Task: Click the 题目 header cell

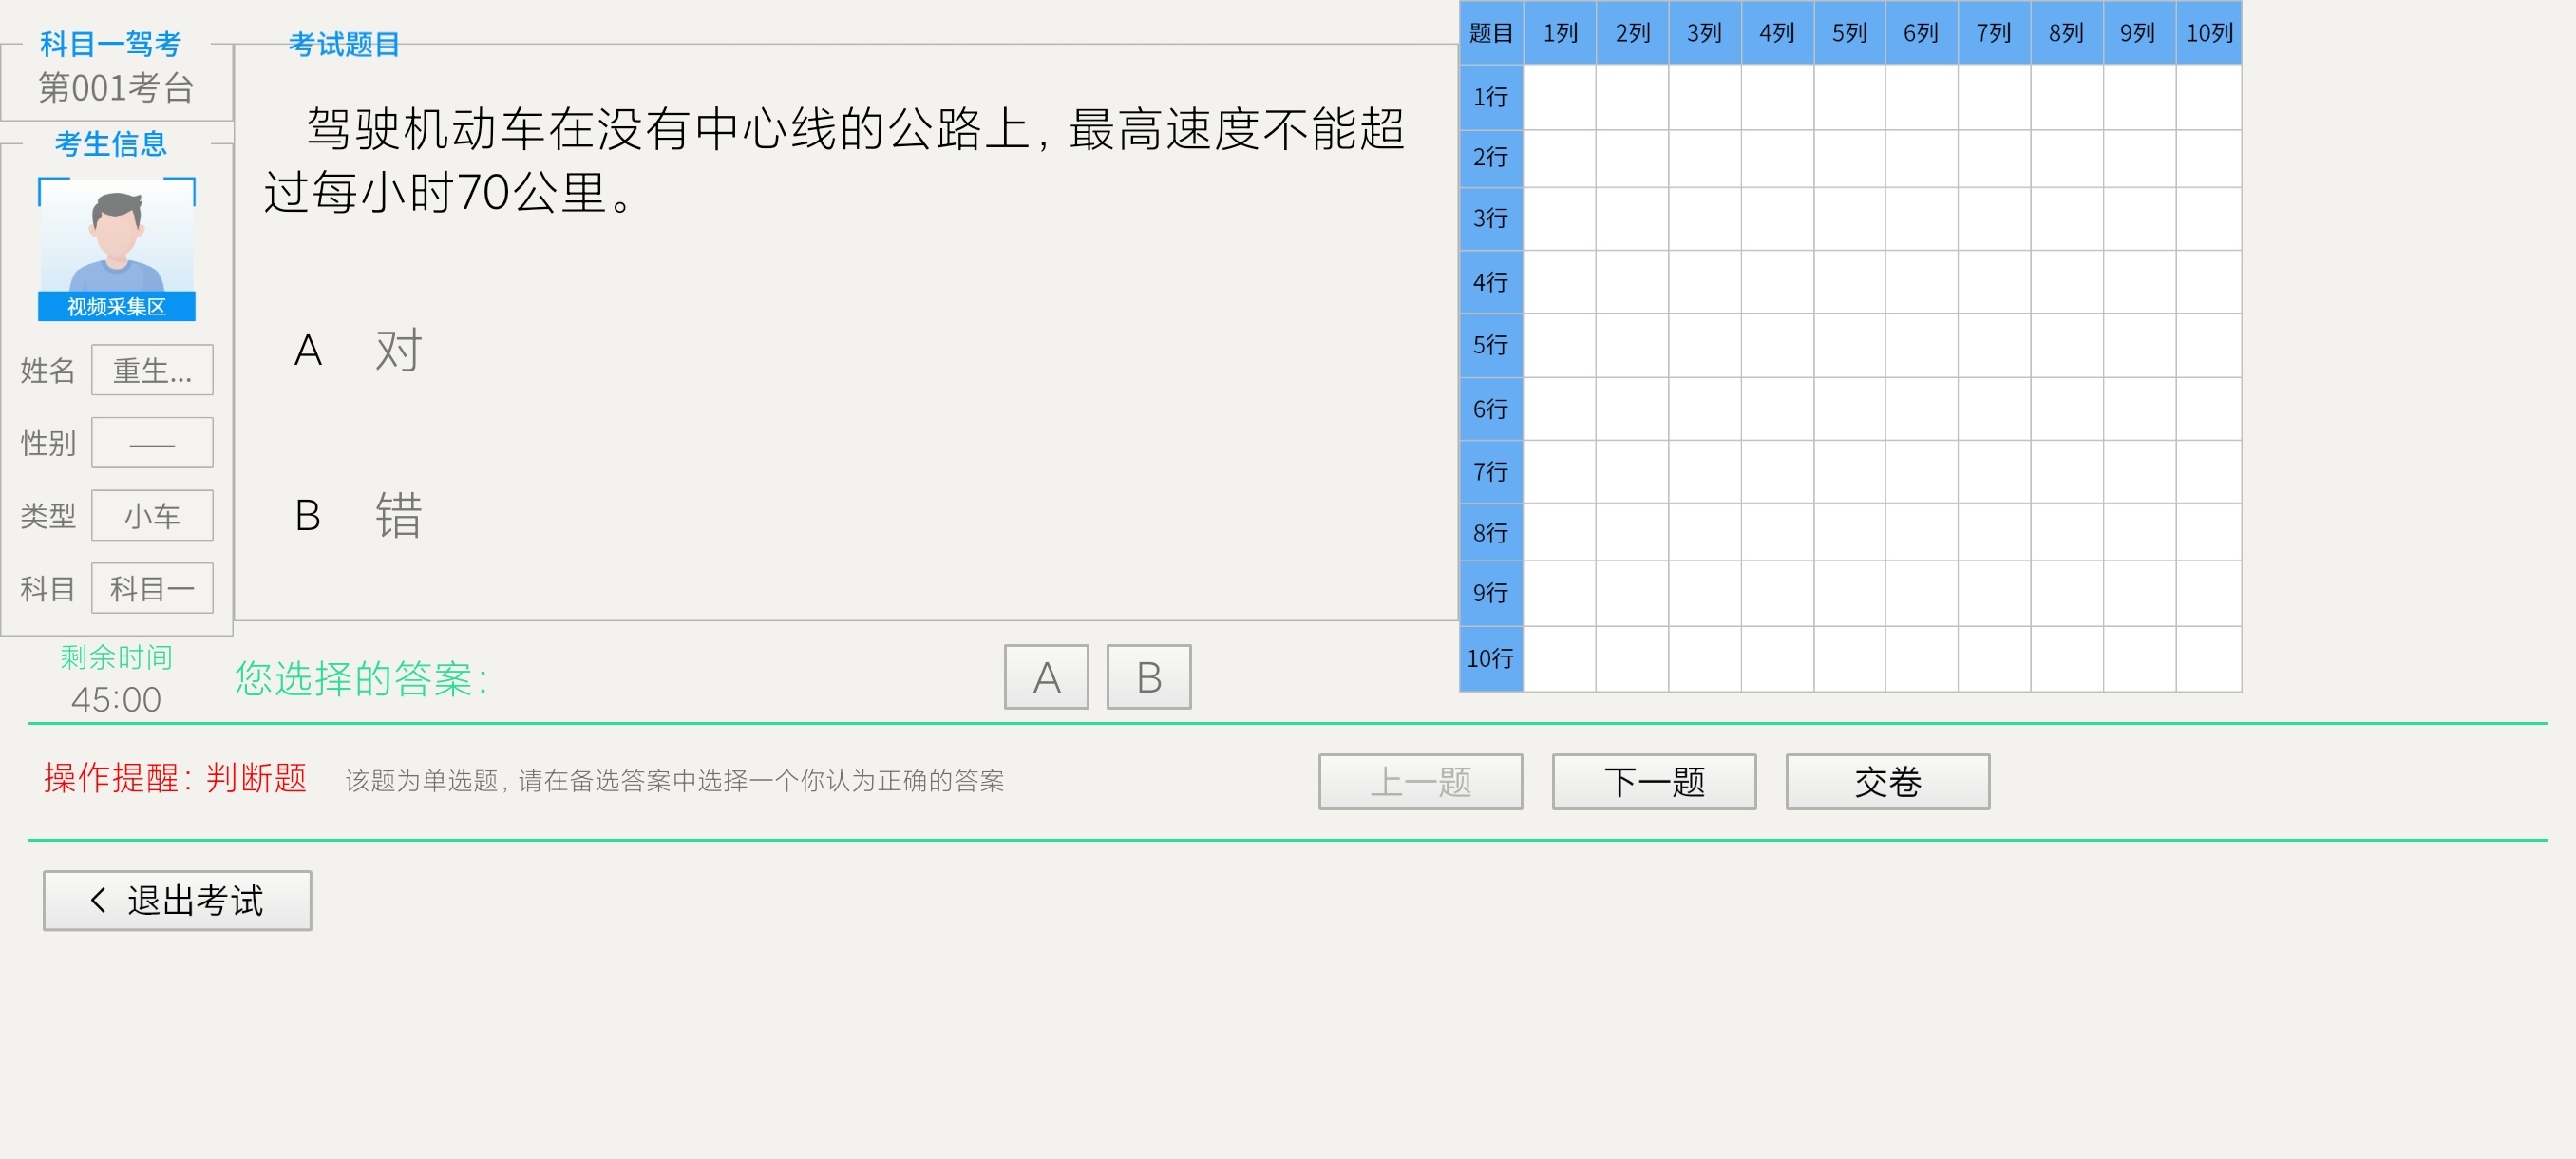Action: click(x=1491, y=33)
